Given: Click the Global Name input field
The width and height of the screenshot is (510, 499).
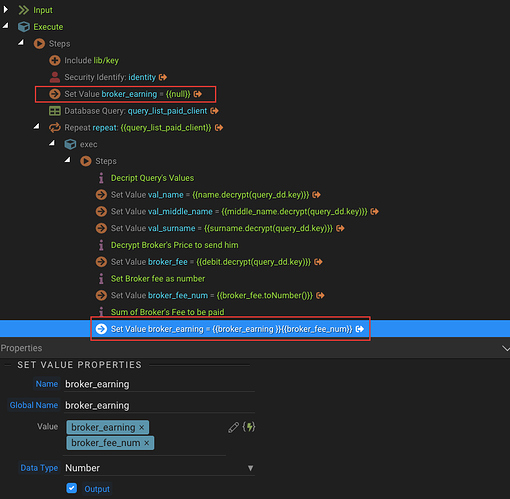Looking at the screenshot, I should (159, 405).
